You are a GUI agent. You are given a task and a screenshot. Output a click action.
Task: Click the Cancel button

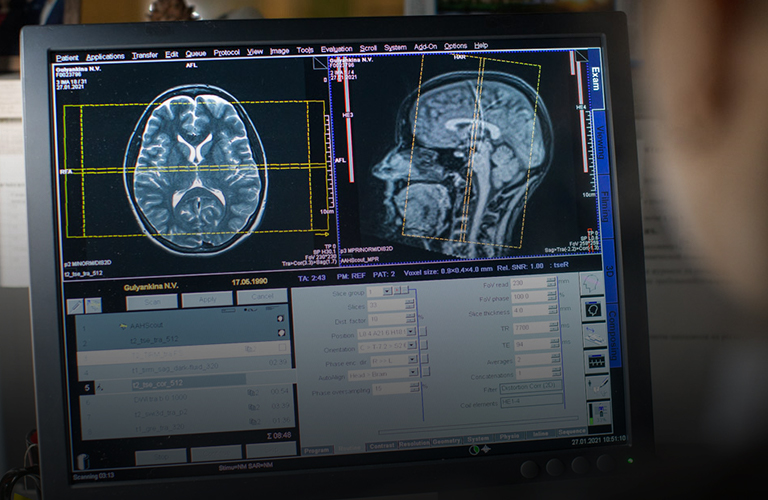coord(262,297)
